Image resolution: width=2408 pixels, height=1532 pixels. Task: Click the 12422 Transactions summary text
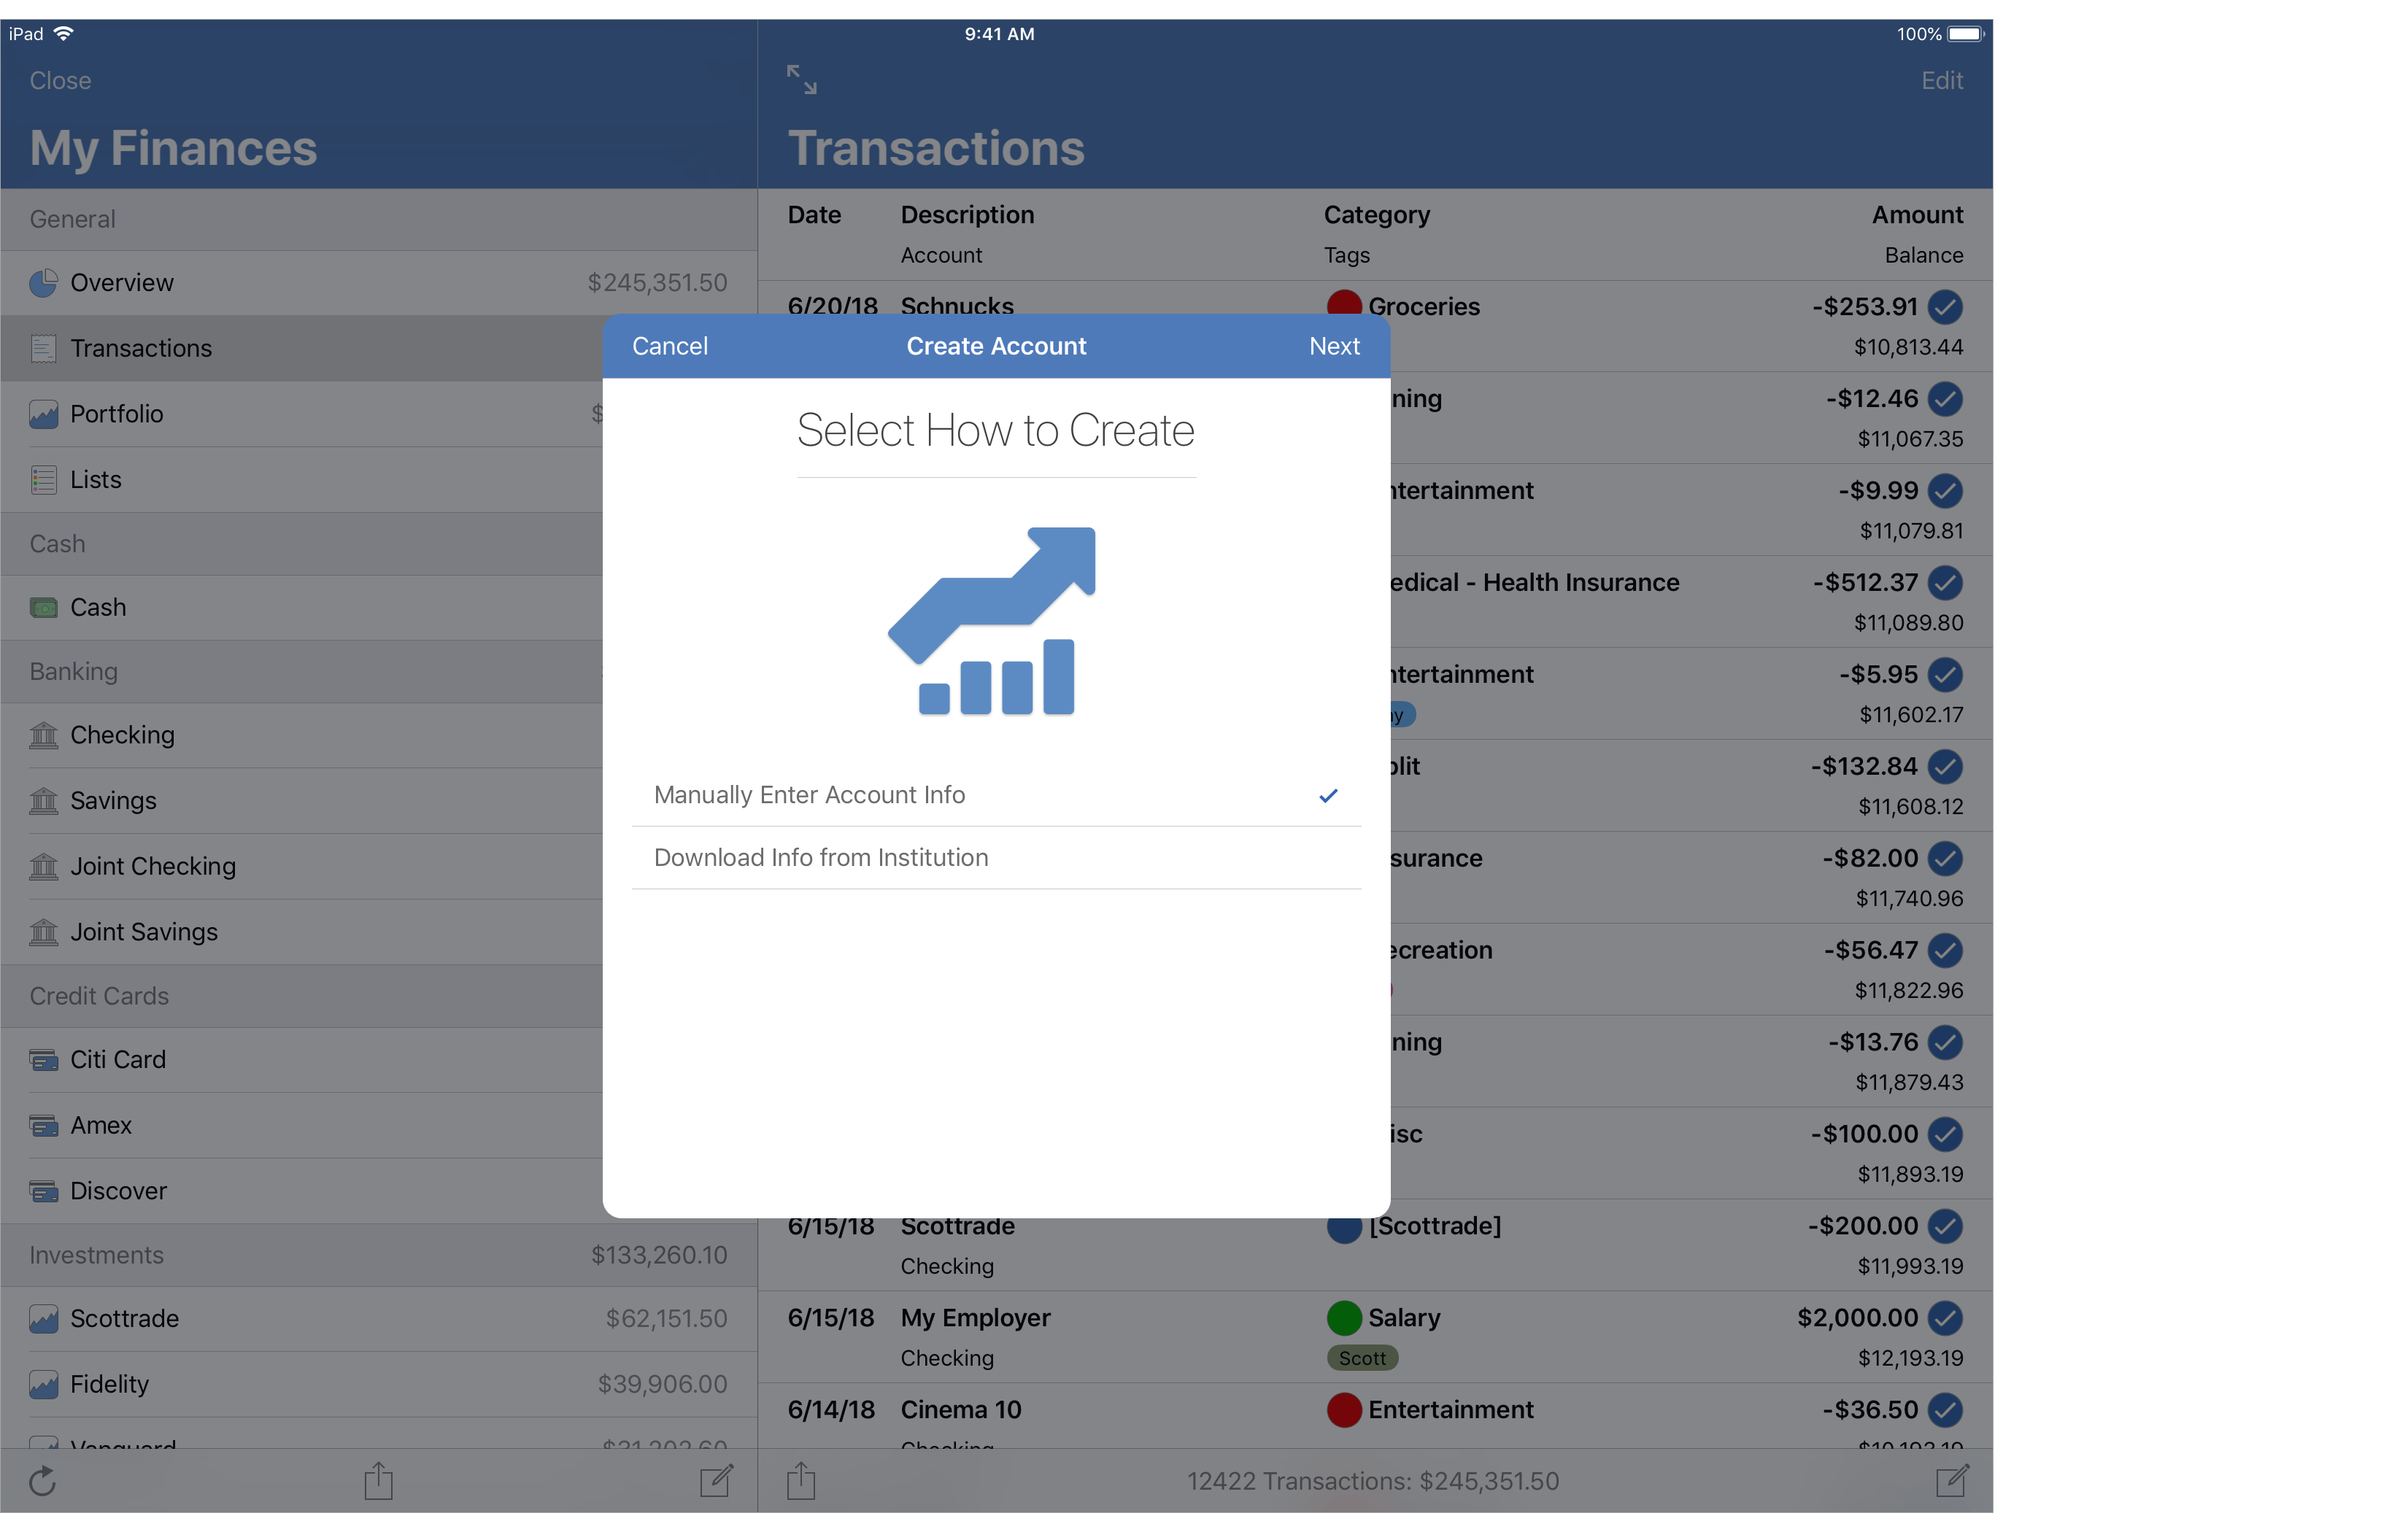pyautogui.click(x=1373, y=1482)
